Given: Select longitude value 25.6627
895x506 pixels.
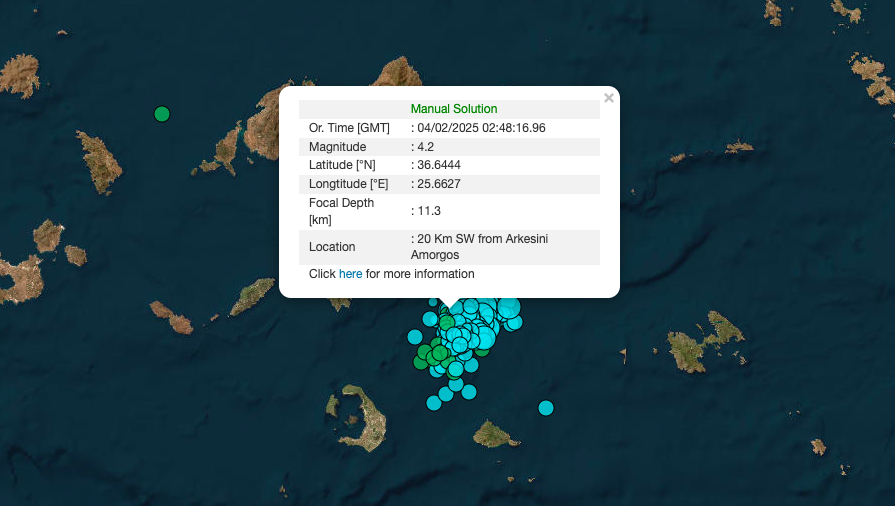Looking at the screenshot, I should 439,184.
